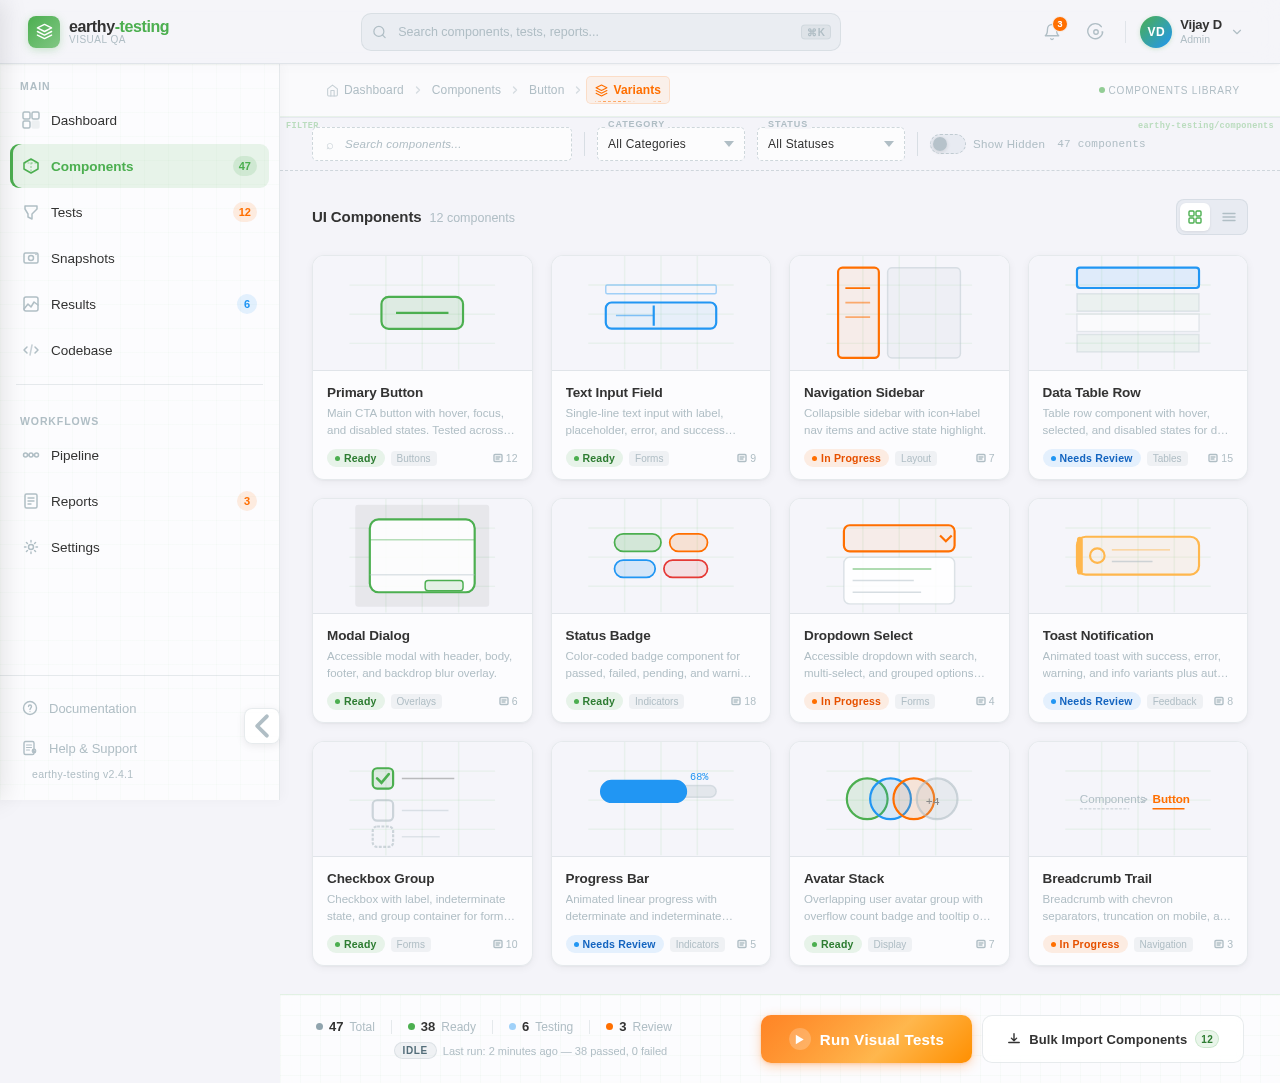Click Status Badge variants count icon
The height and width of the screenshot is (1083, 1280).
pyautogui.click(x=736, y=701)
